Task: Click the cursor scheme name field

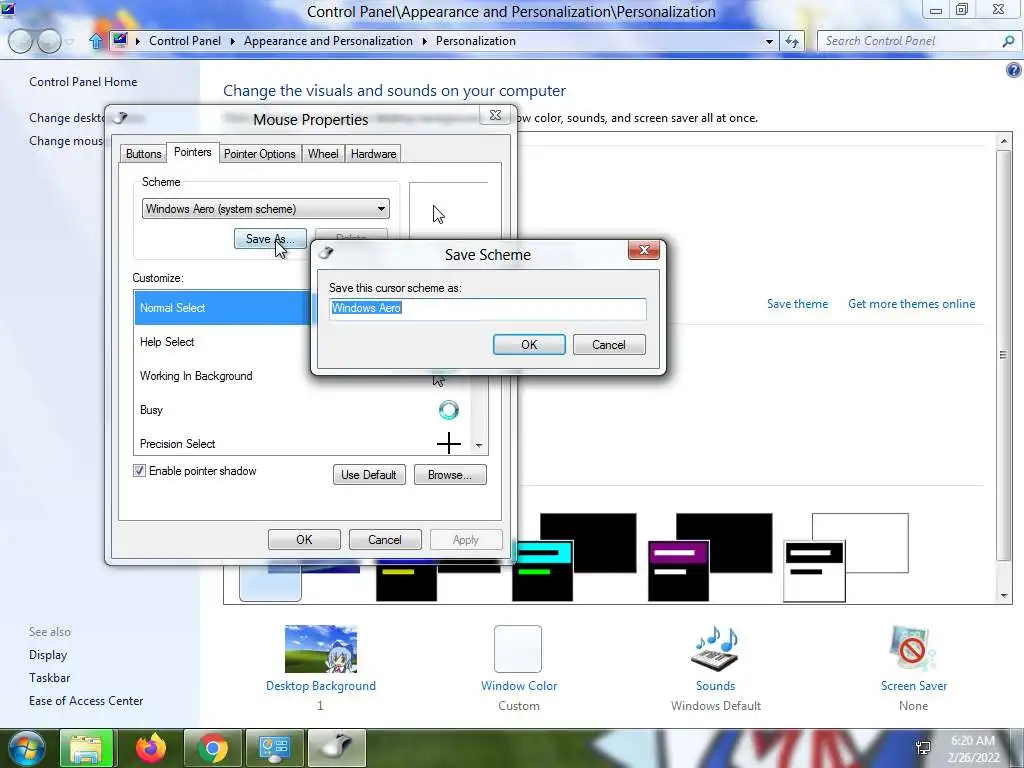Action: click(488, 309)
